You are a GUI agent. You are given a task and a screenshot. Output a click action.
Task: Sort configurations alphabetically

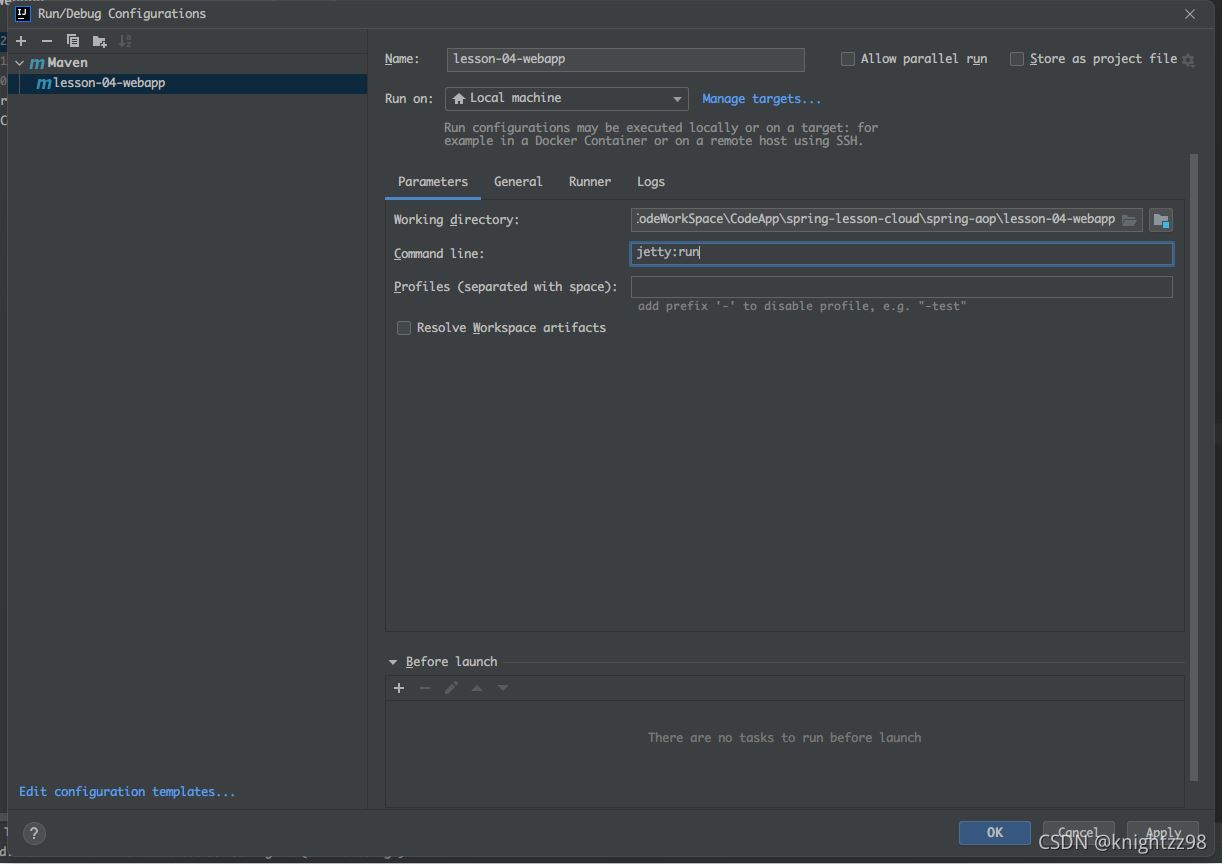(125, 41)
